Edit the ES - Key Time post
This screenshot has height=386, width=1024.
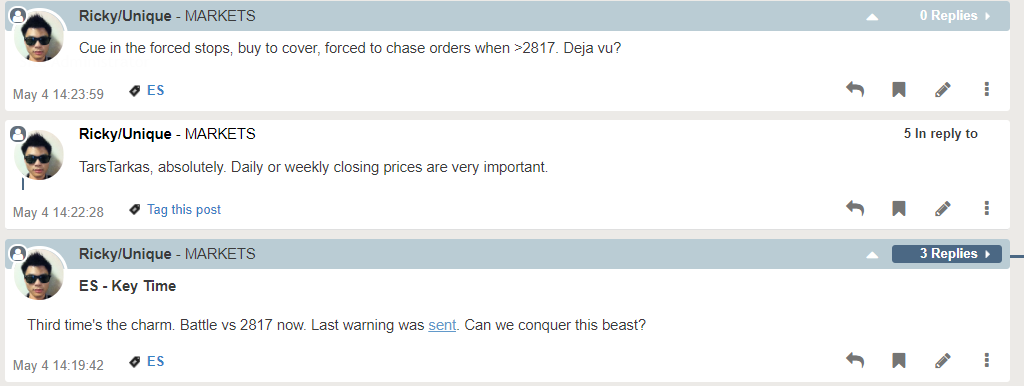click(942, 360)
